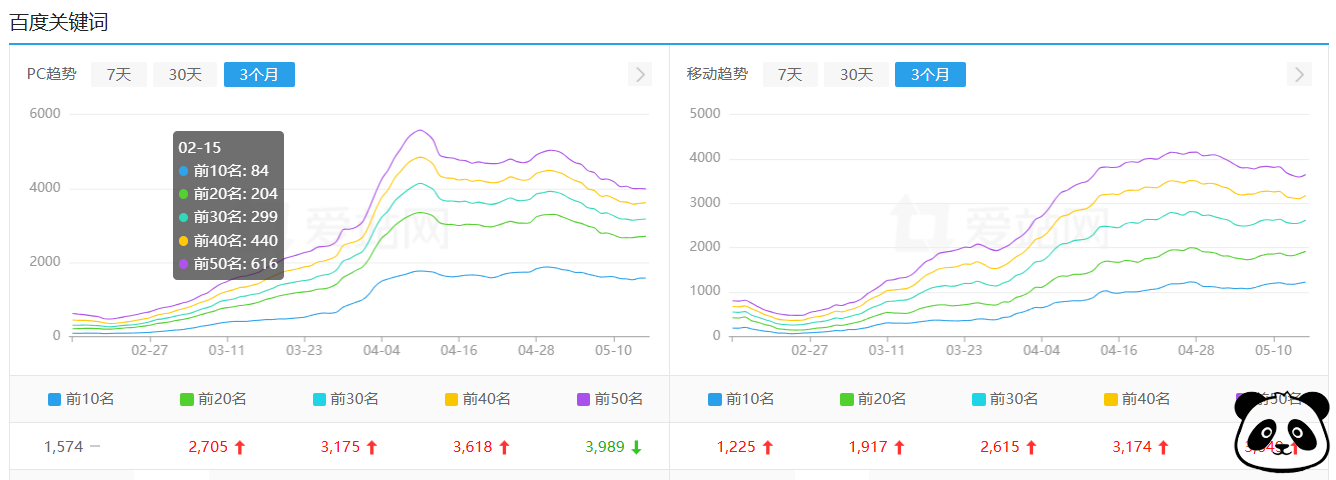Click tooltip entry 前20名: 204
Viewport: 1336px width, 480px height.
(x=228, y=194)
